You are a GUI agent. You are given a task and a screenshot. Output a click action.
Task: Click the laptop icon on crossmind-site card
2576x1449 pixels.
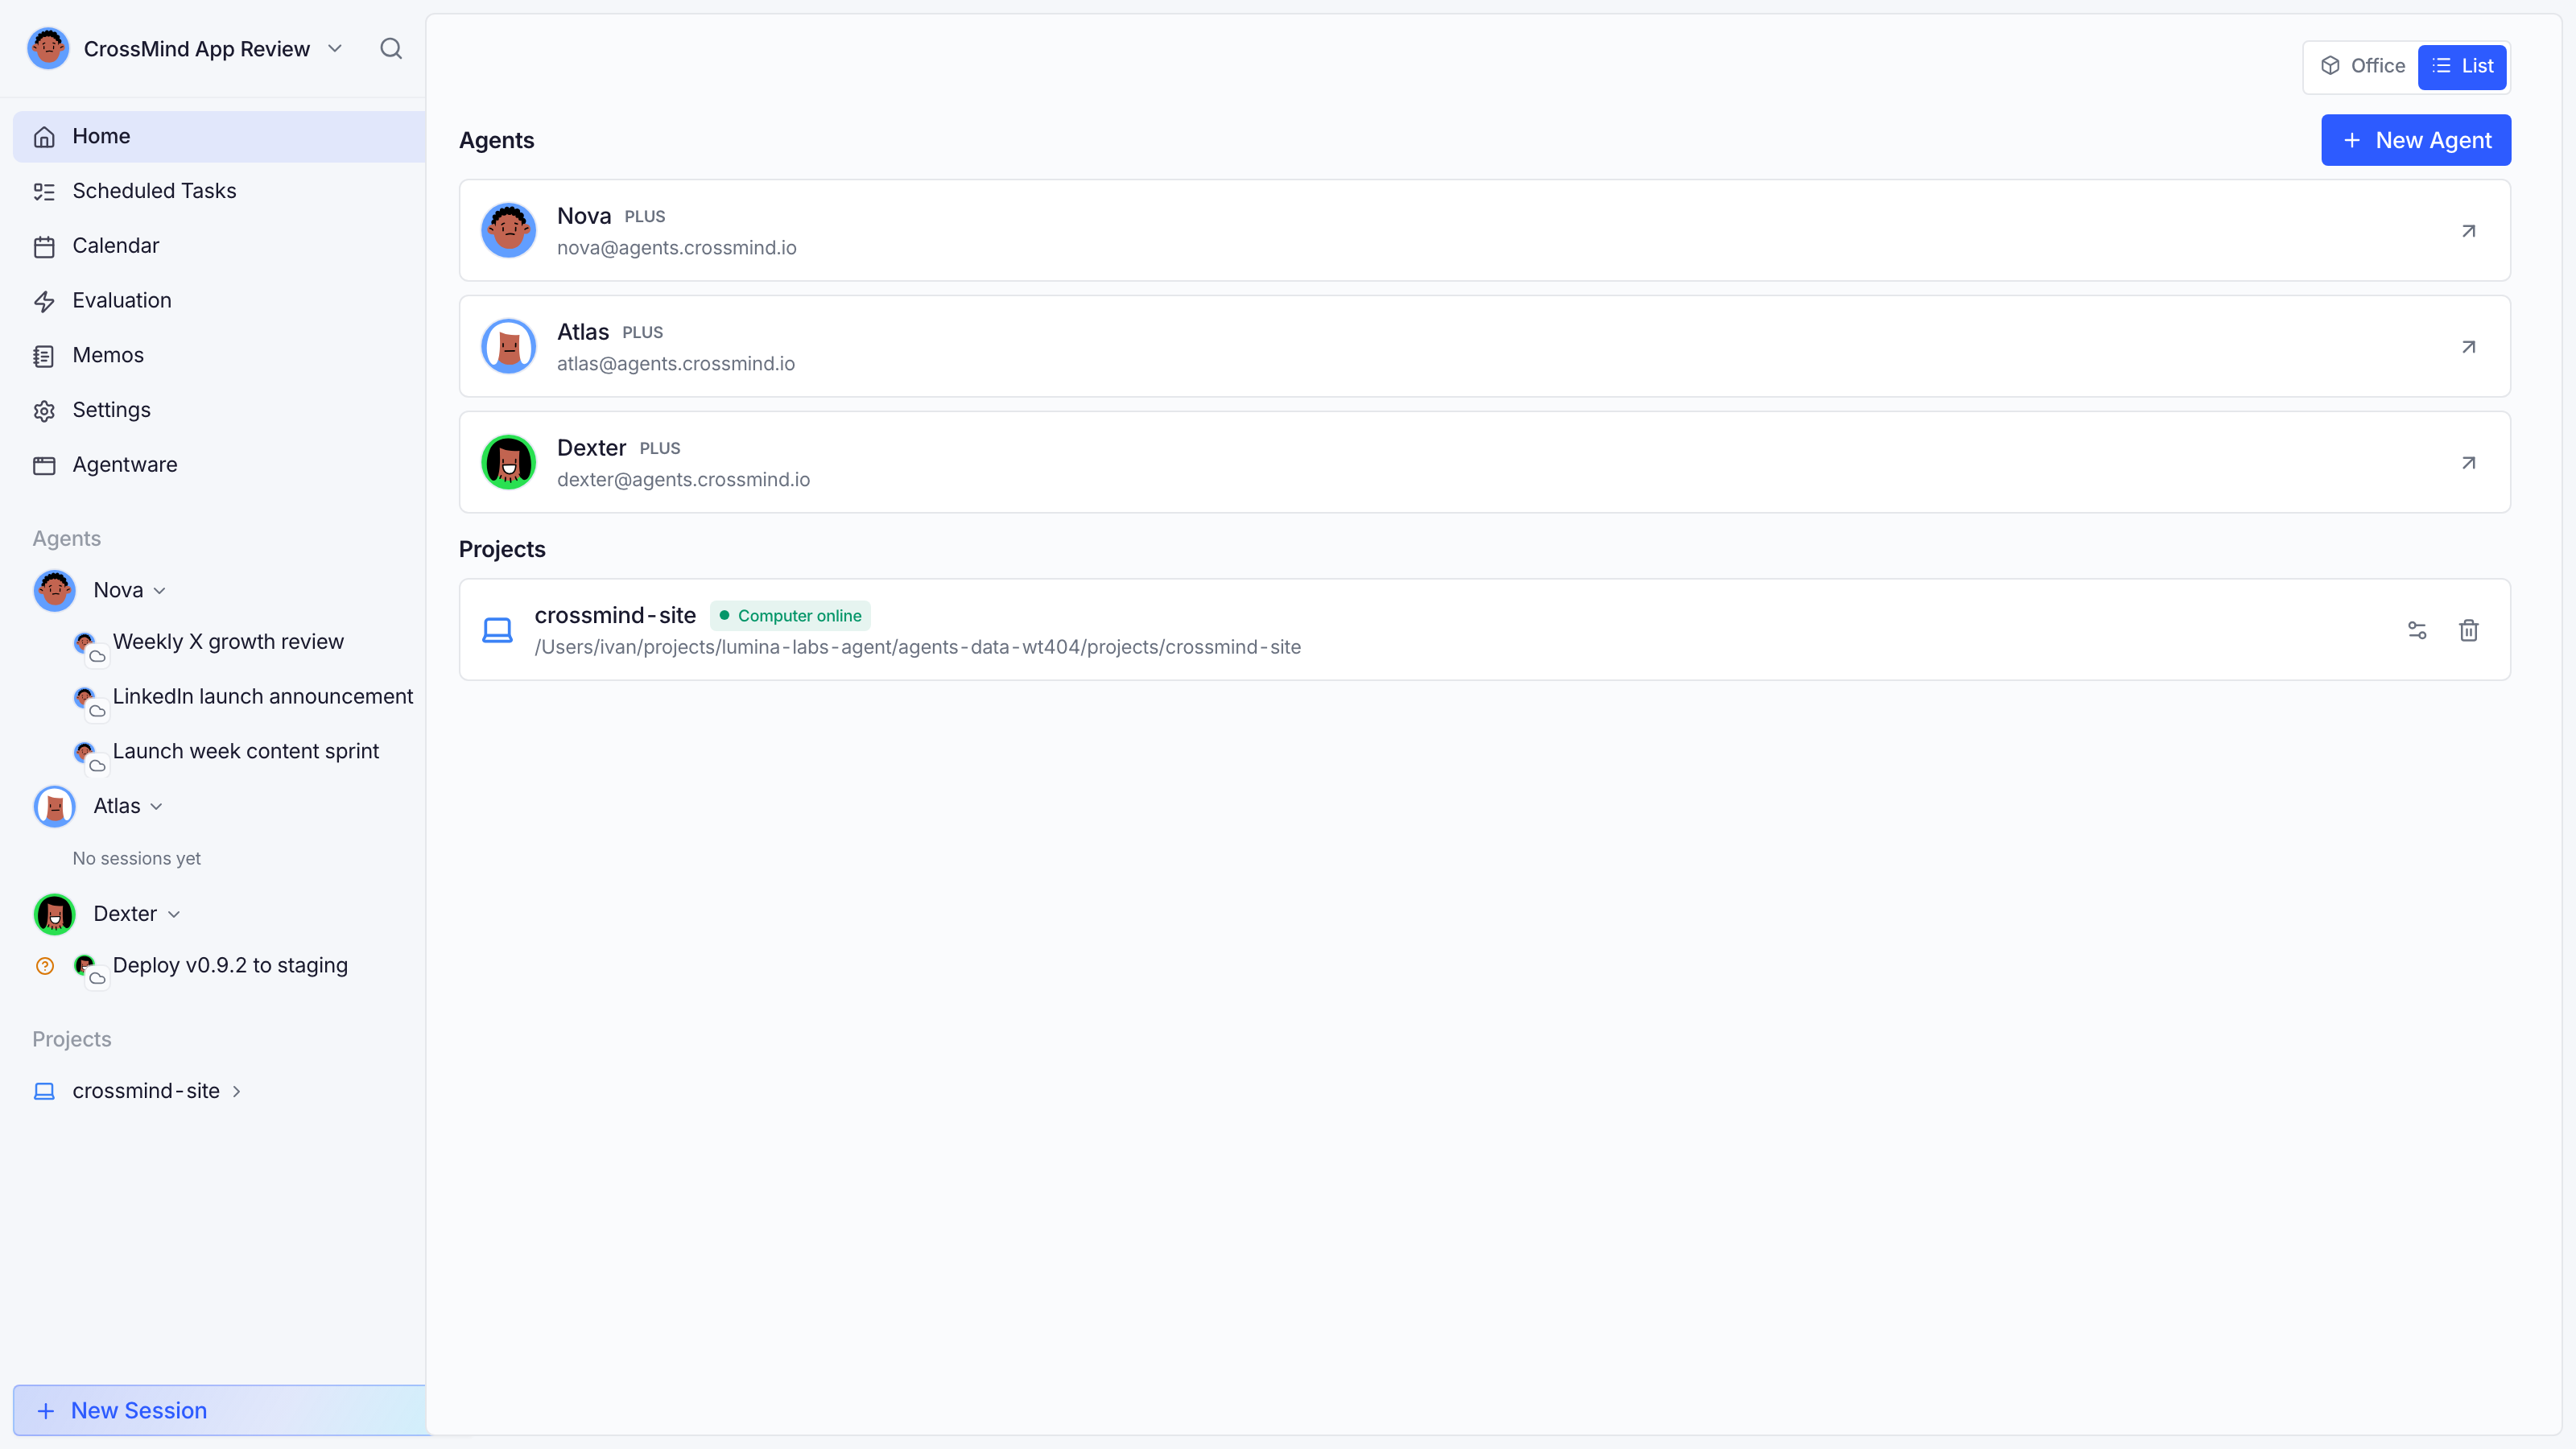pyautogui.click(x=497, y=630)
